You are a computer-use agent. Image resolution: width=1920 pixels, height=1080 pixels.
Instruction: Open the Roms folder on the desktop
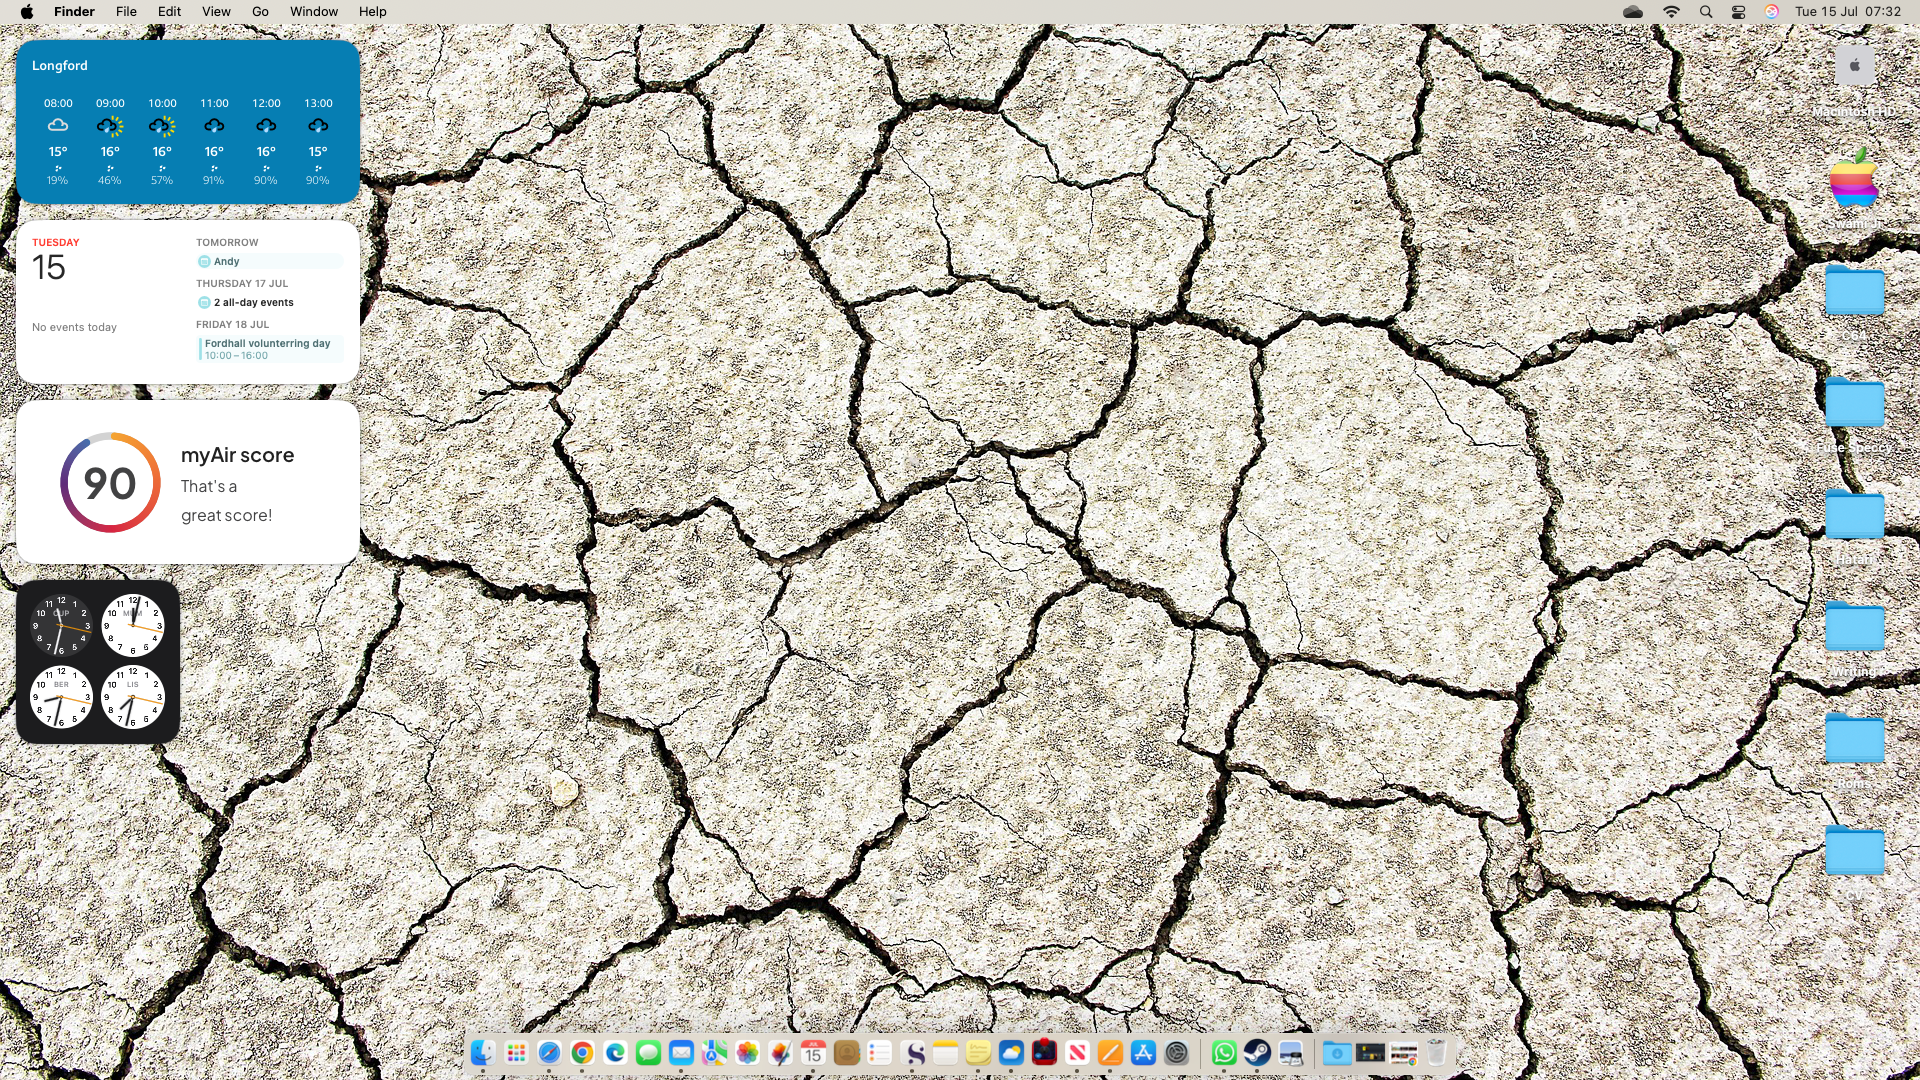pos(1855,740)
